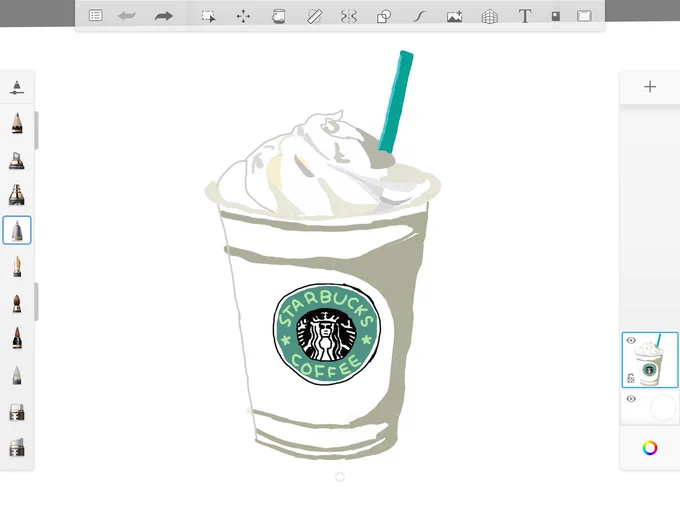The height and width of the screenshot is (510, 680).
Task: Add a new layer with plus button
Action: [650, 87]
